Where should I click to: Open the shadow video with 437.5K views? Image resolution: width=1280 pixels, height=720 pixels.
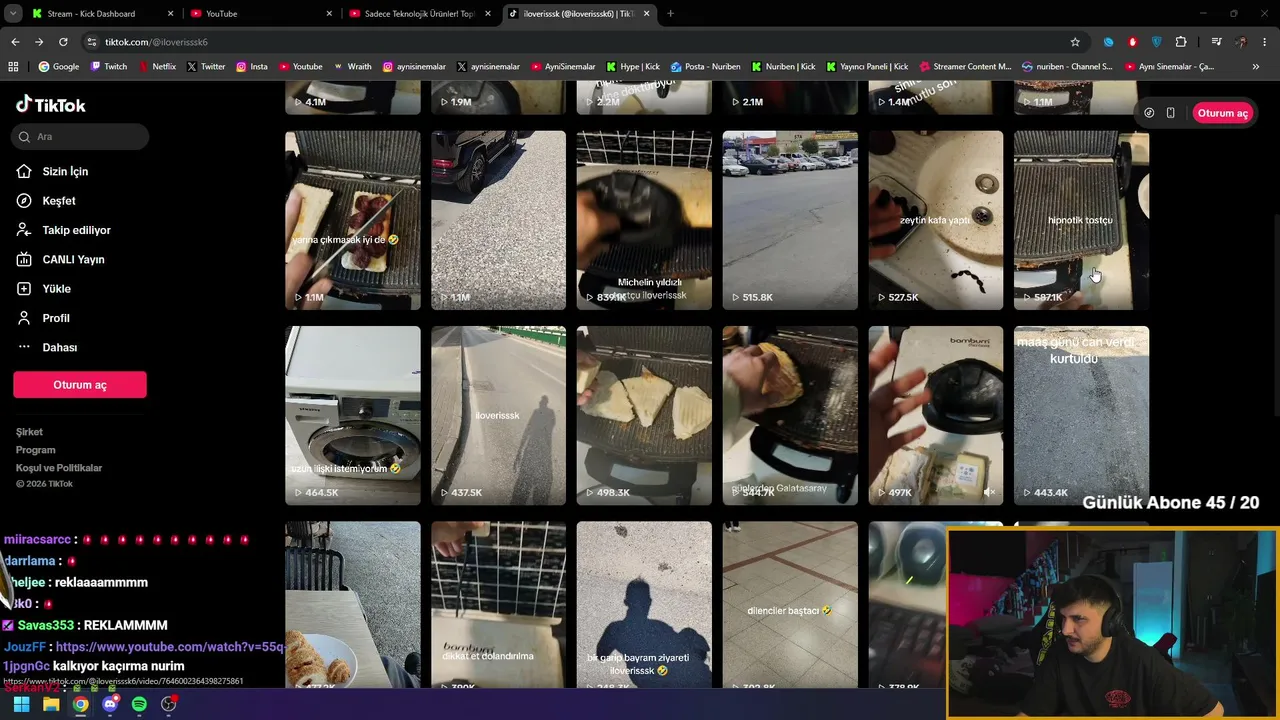coord(498,415)
